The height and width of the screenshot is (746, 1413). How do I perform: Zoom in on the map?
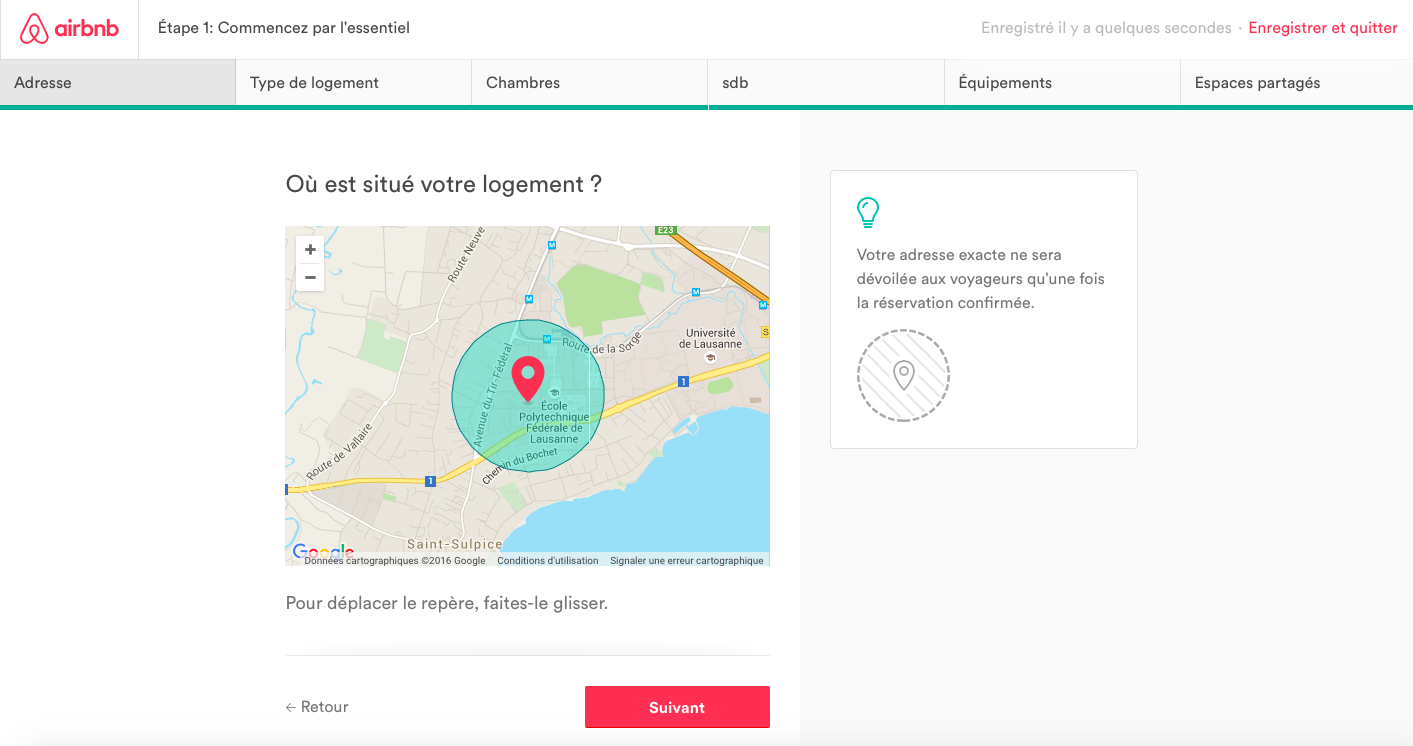[x=310, y=250]
